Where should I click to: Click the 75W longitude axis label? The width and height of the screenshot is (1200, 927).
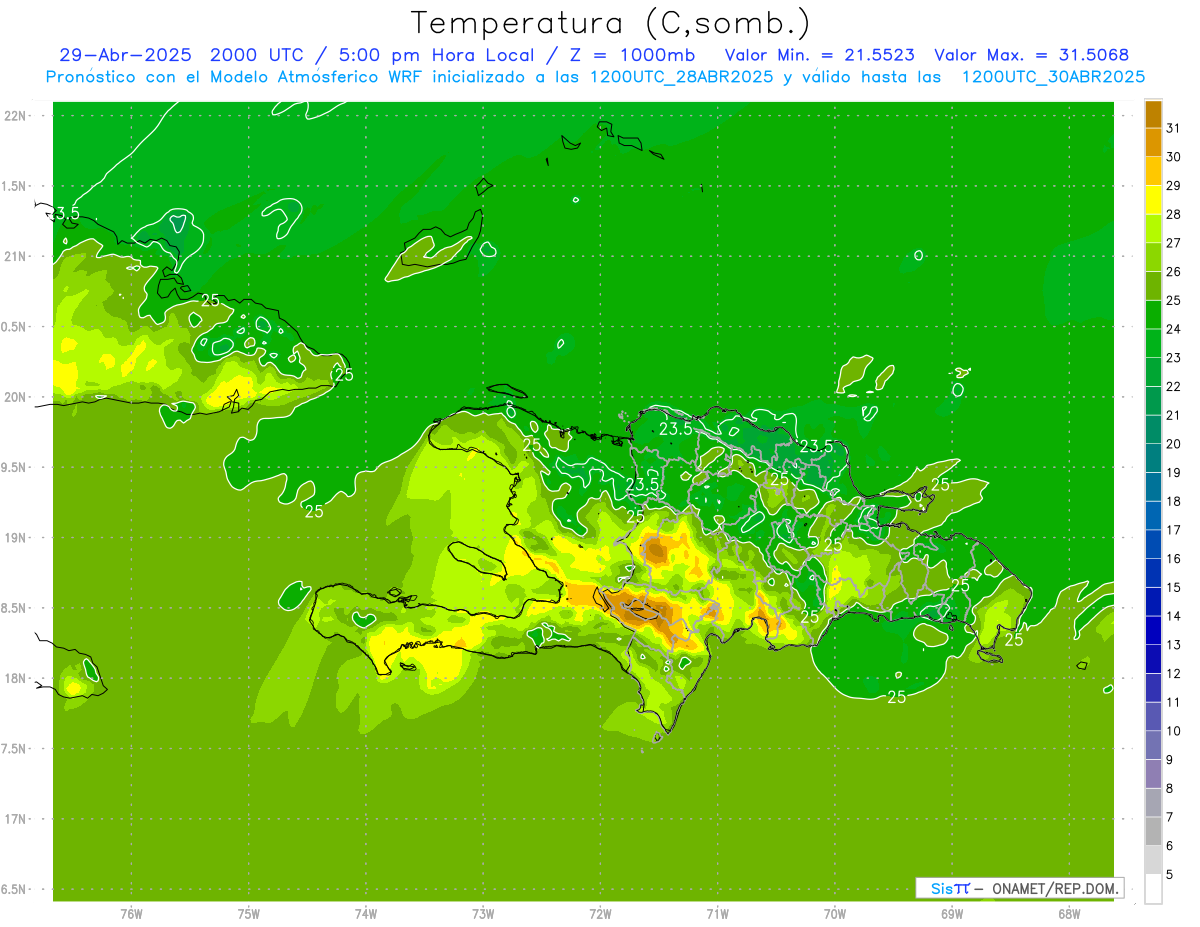pos(249,913)
